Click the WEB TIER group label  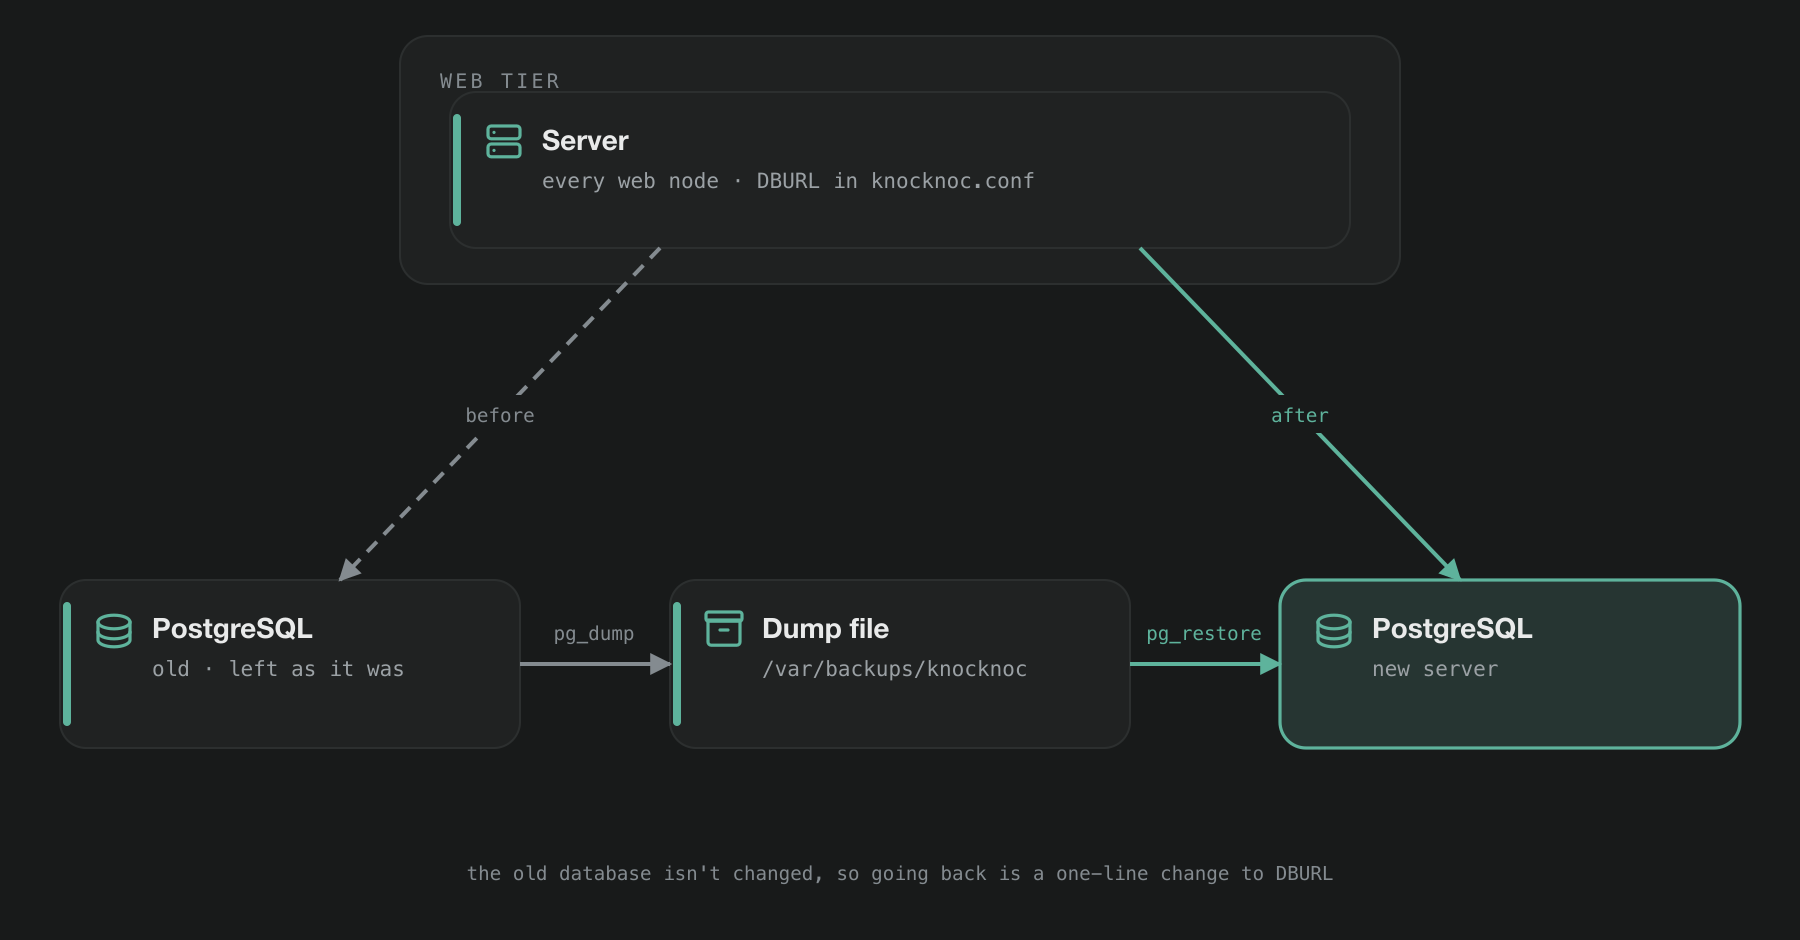(500, 81)
